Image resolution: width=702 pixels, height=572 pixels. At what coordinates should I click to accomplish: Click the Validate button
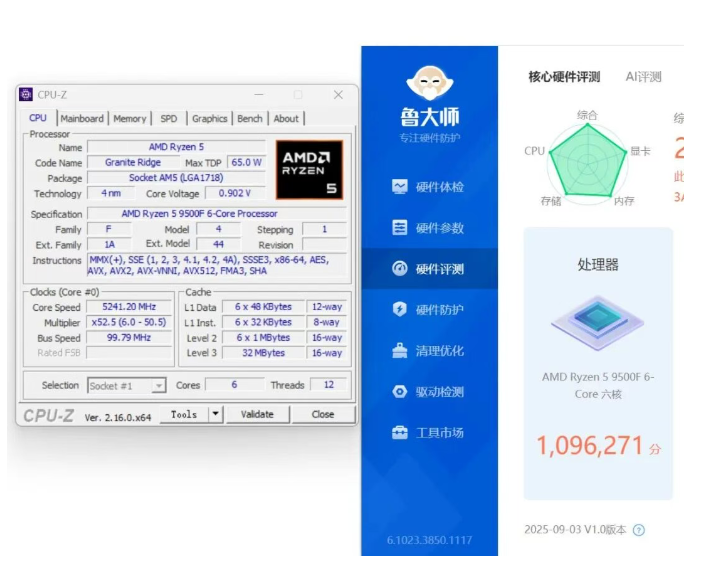257,414
